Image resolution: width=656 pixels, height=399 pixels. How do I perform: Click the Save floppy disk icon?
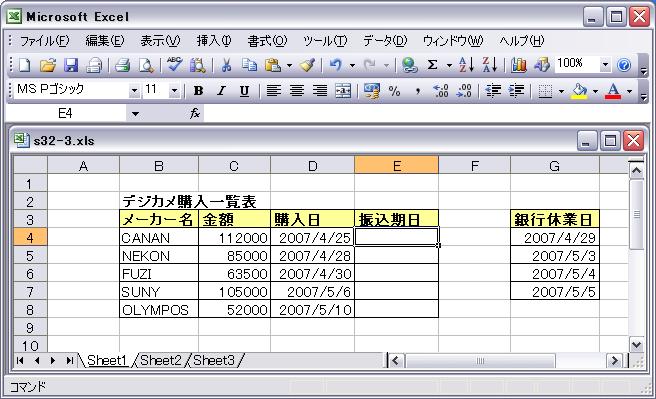pos(71,65)
